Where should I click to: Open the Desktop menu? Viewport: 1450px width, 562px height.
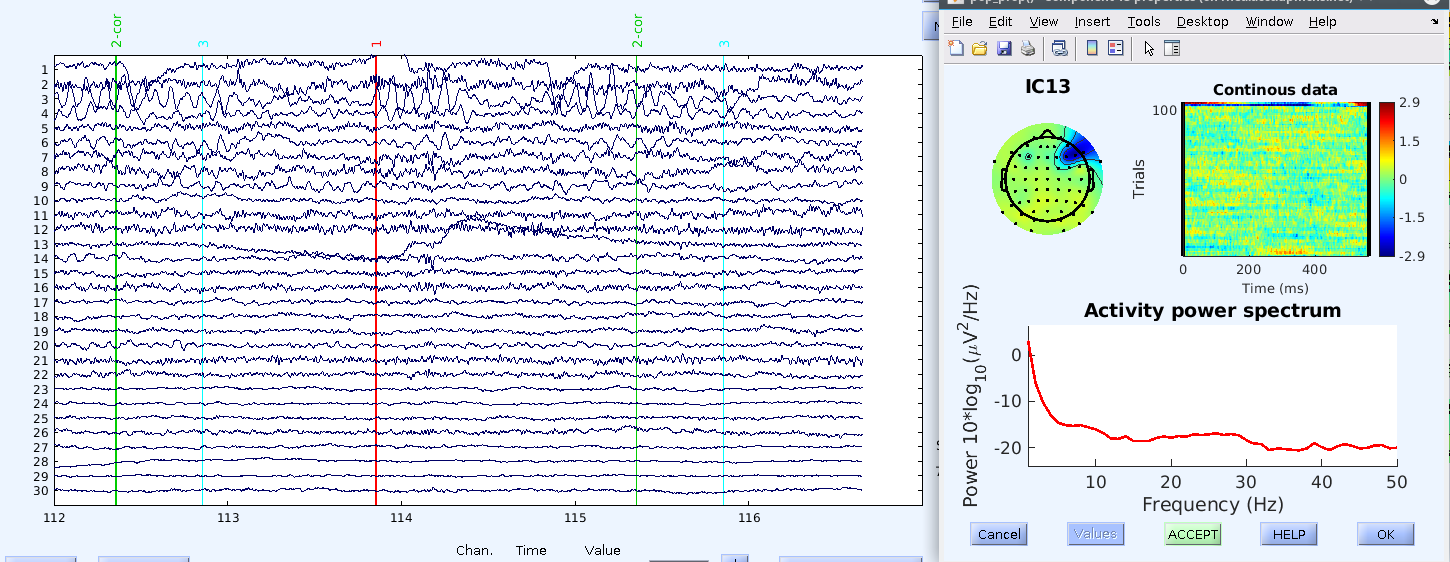[1202, 21]
